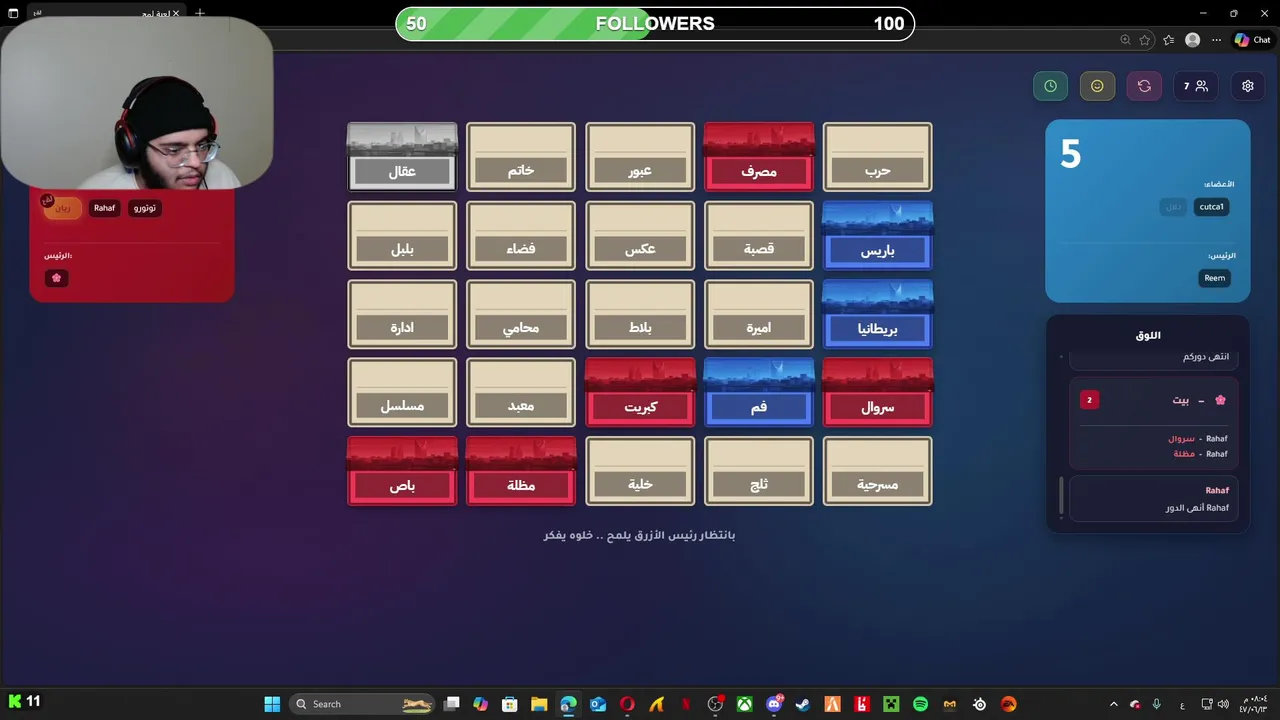Open Task View on the taskbar
1280x720 pixels.
click(452, 704)
